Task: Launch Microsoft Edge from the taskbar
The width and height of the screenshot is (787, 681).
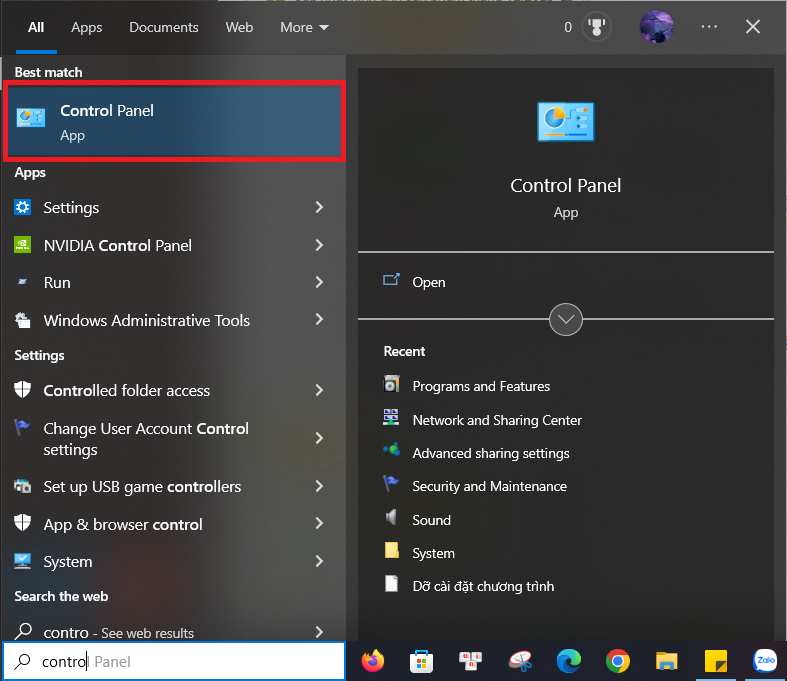Action: click(569, 661)
